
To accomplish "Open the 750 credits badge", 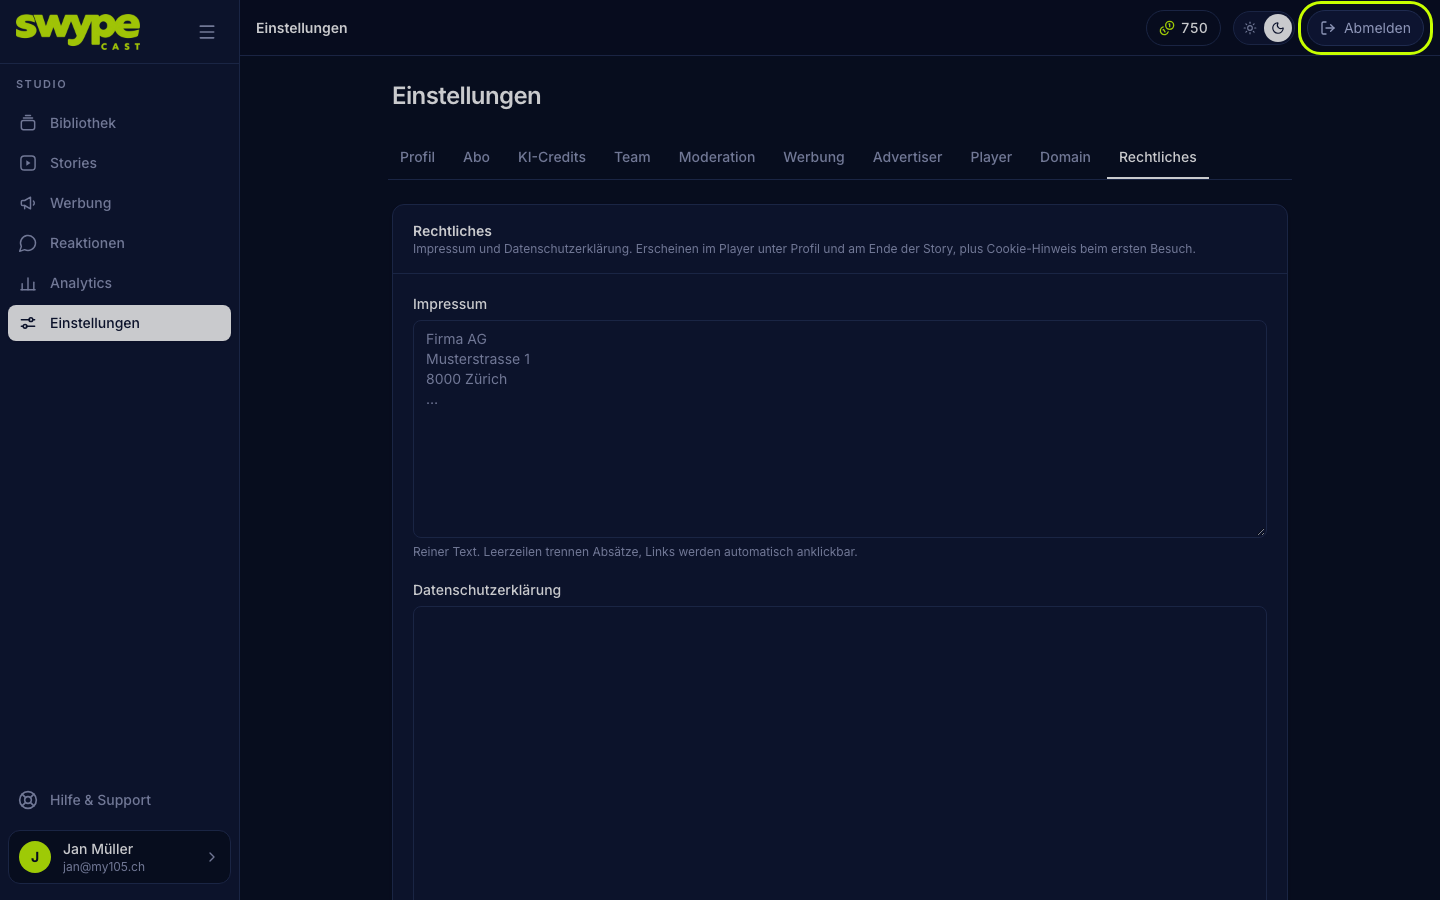I will pos(1183,28).
